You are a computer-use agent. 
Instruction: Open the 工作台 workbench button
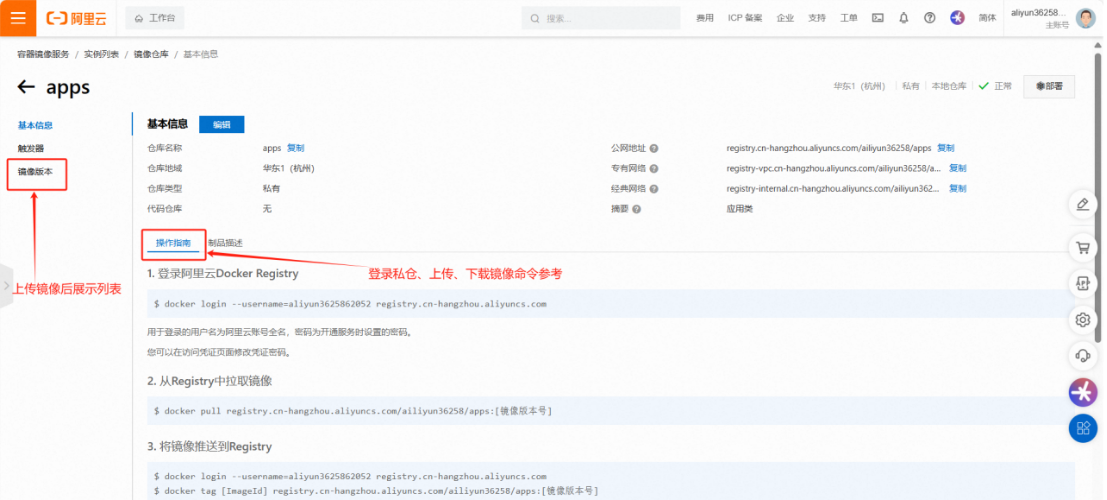coord(155,18)
